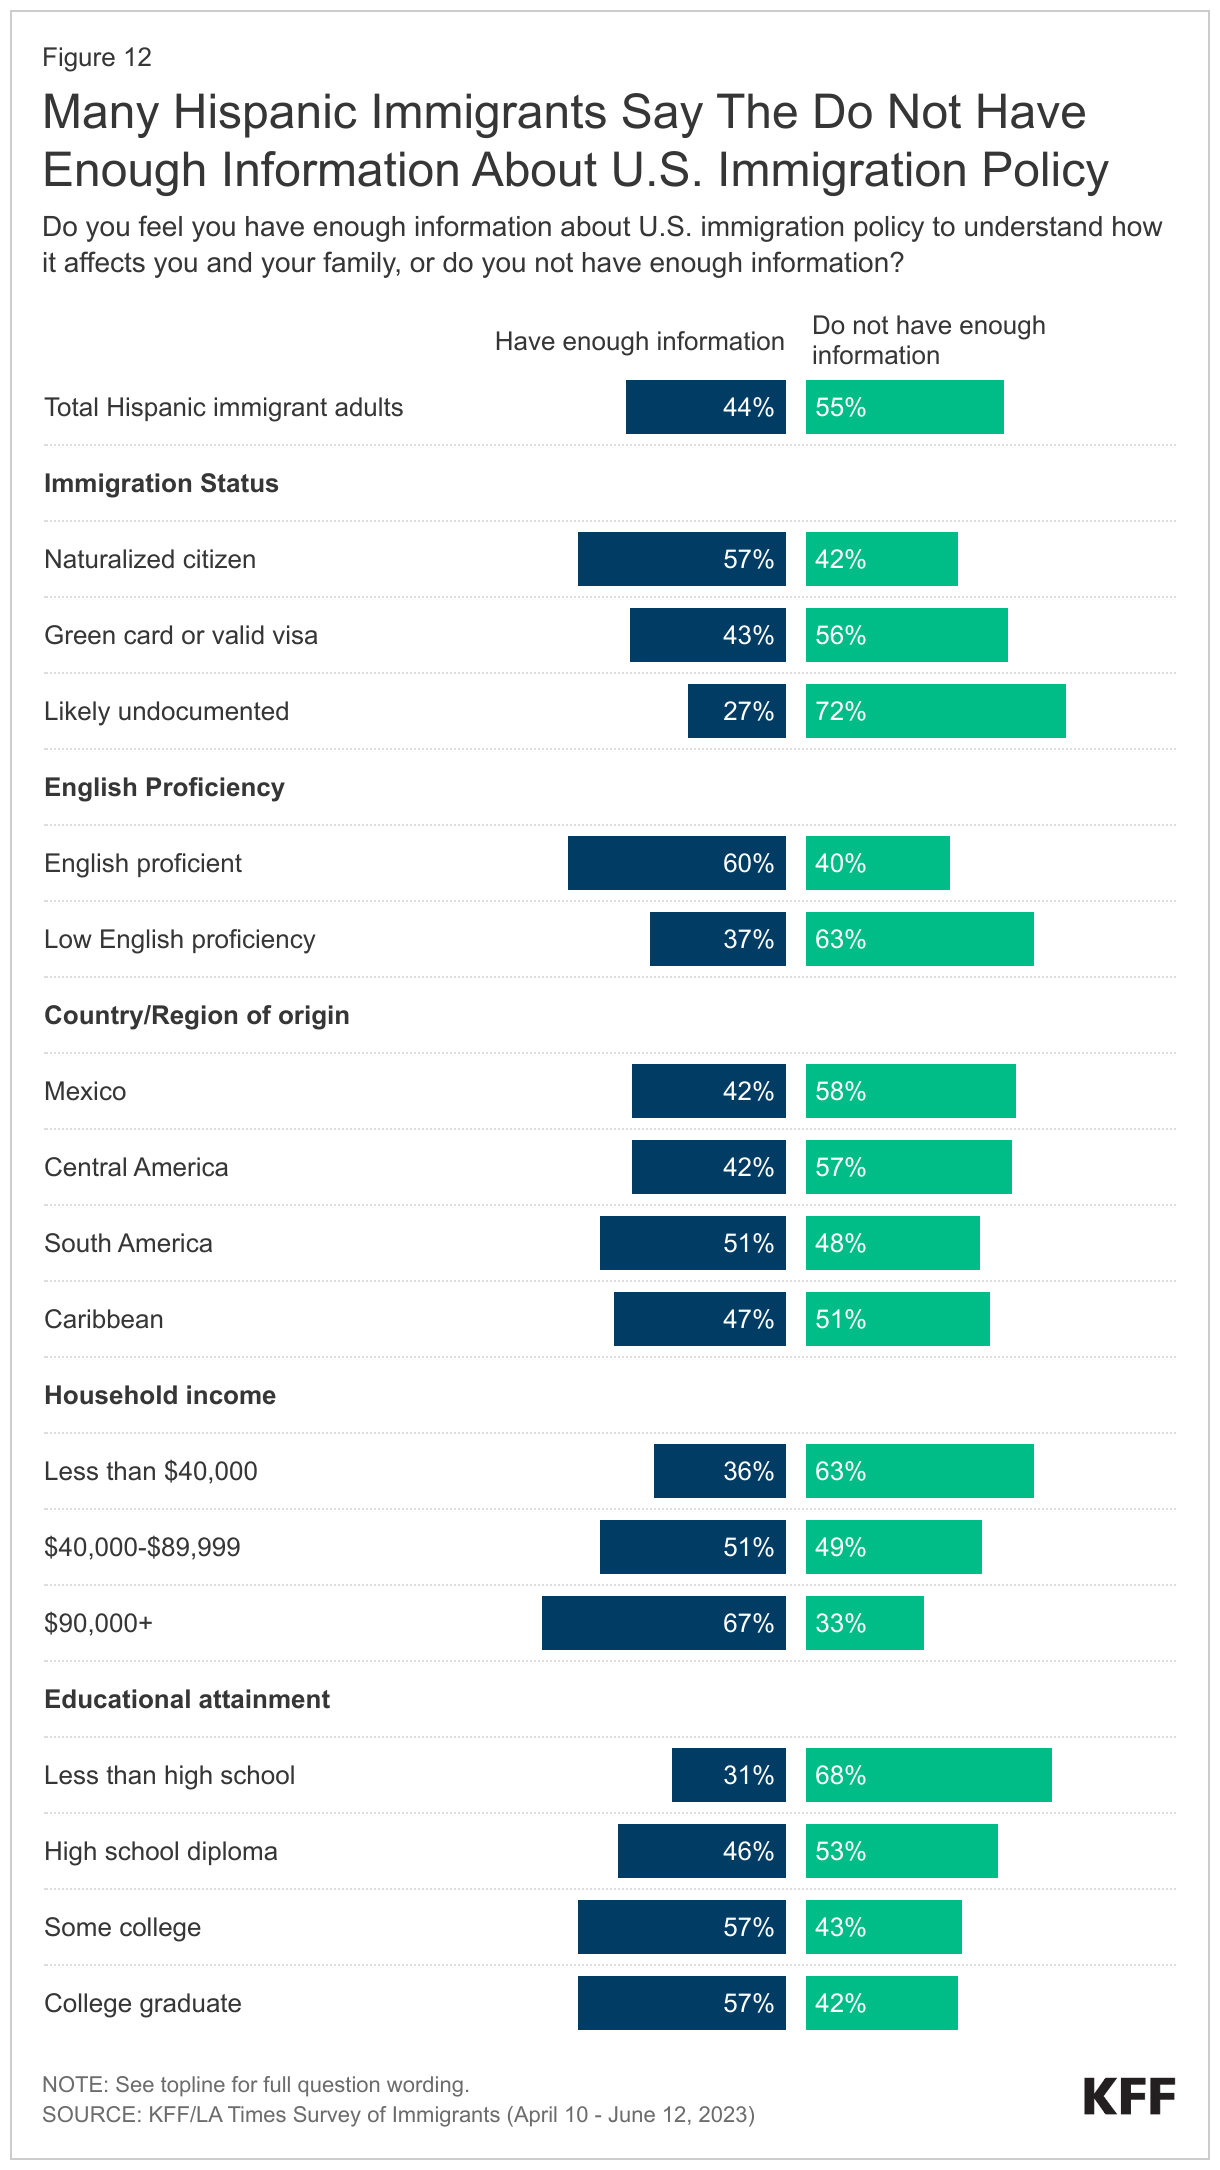Select the 68% Less than high school bar
Screen dimensions: 1220x2170
(928, 1775)
